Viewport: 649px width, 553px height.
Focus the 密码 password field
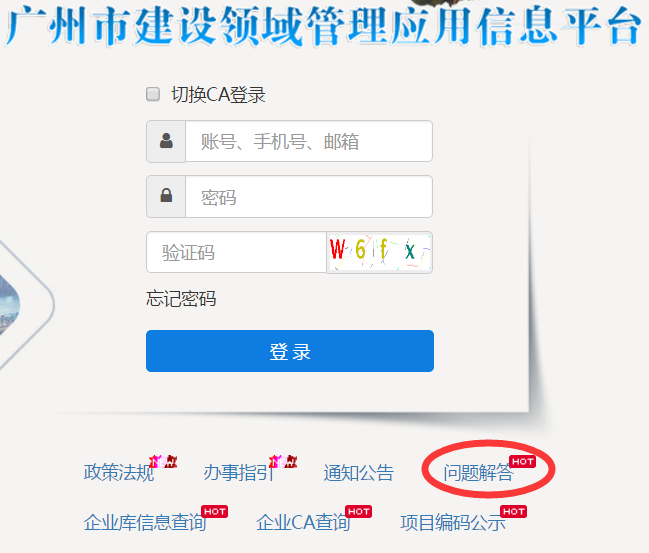coord(309,197)
